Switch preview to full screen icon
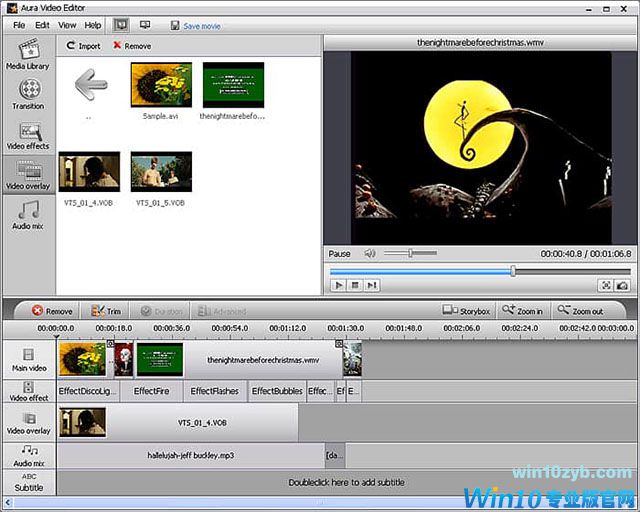 (606, 285)
